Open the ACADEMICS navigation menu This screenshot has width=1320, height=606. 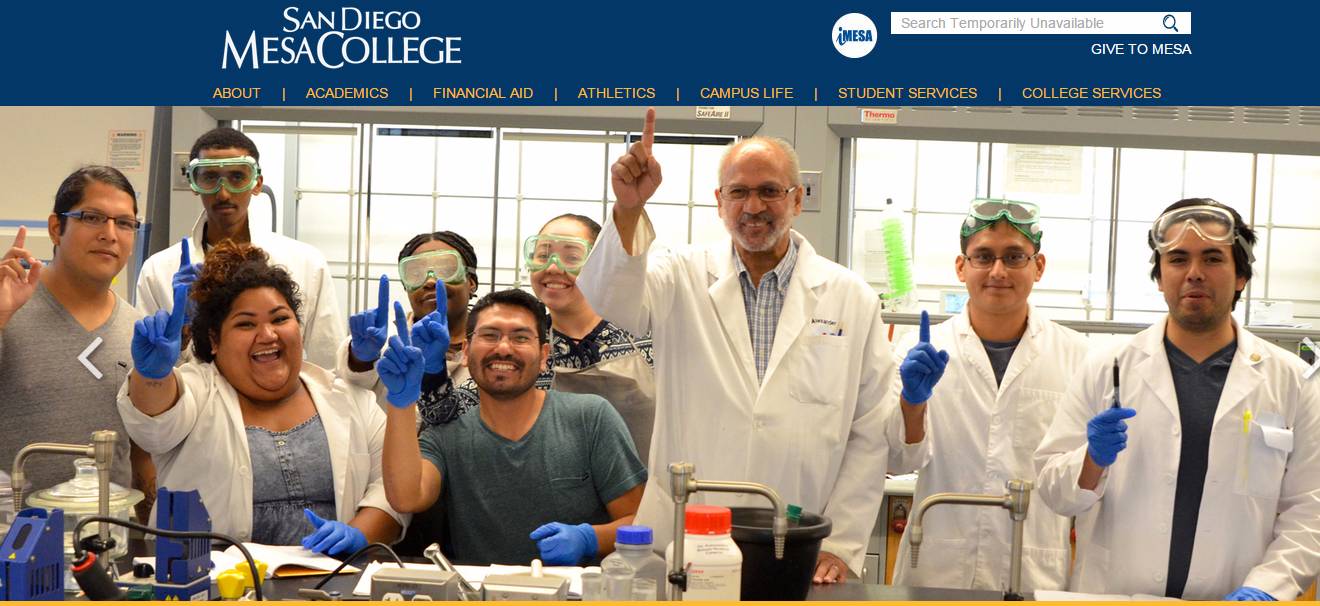tap(347, 93)
